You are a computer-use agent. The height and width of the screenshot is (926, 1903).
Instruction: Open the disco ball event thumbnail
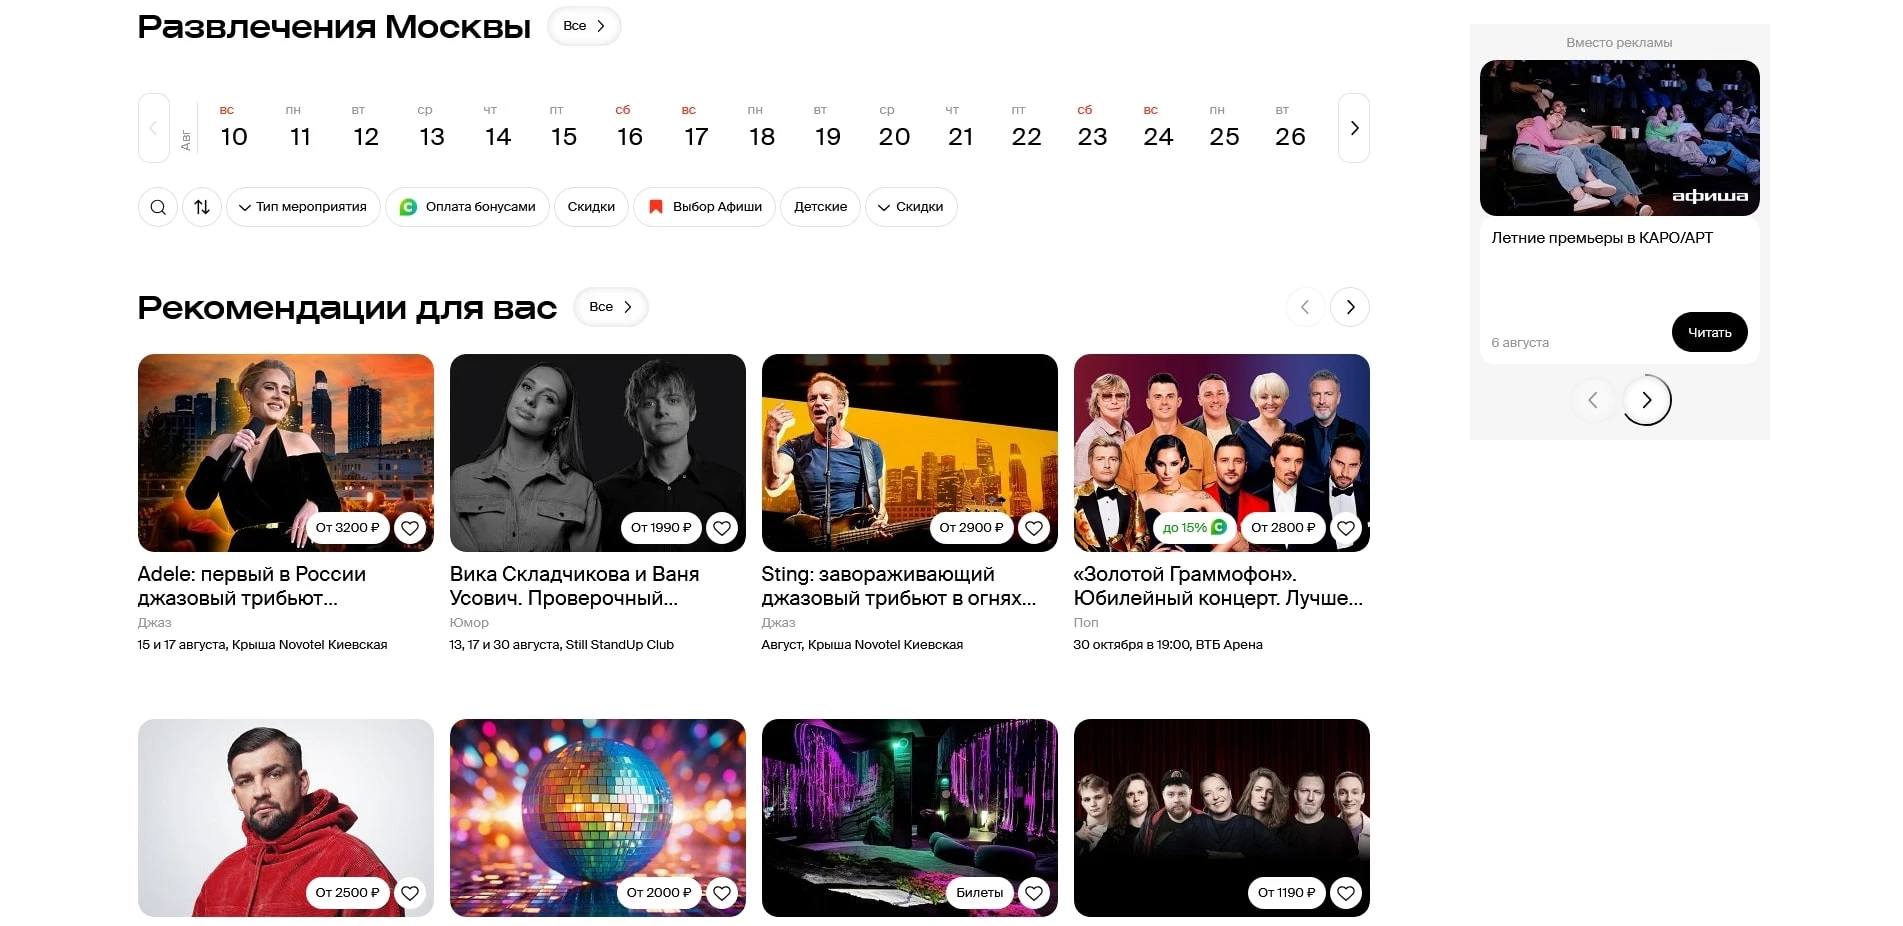(x=598, y=818)
